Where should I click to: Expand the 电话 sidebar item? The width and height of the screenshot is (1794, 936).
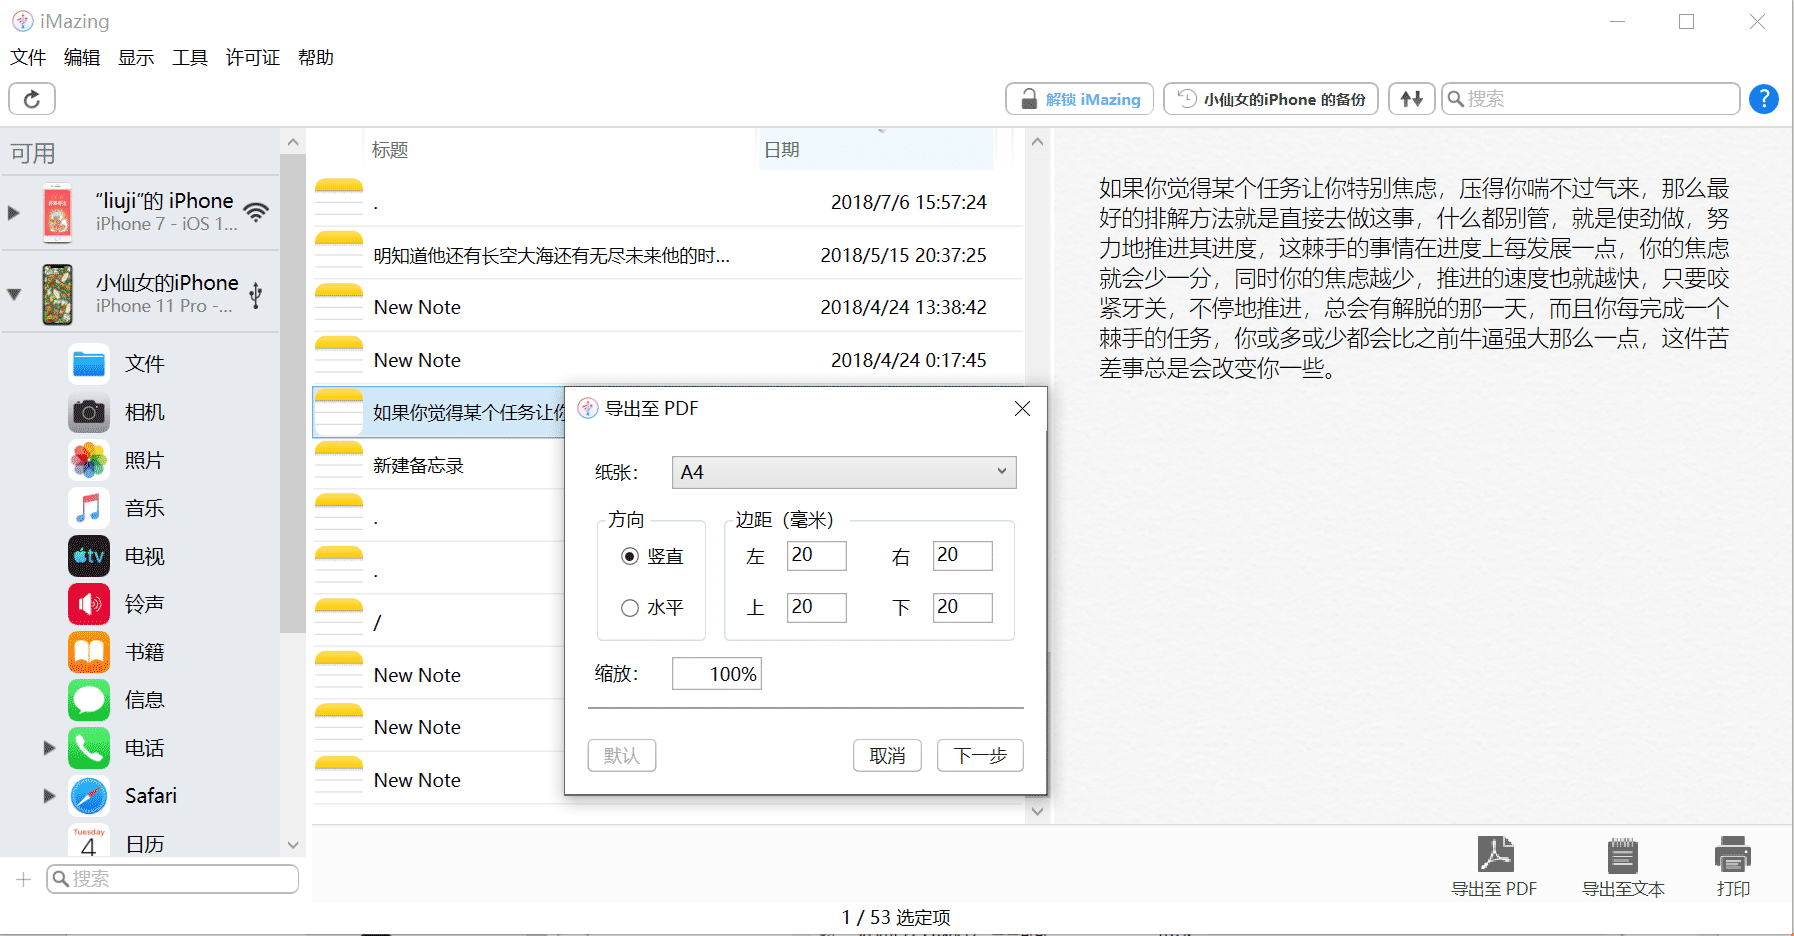pyautogui.click(x=47, y=747)
